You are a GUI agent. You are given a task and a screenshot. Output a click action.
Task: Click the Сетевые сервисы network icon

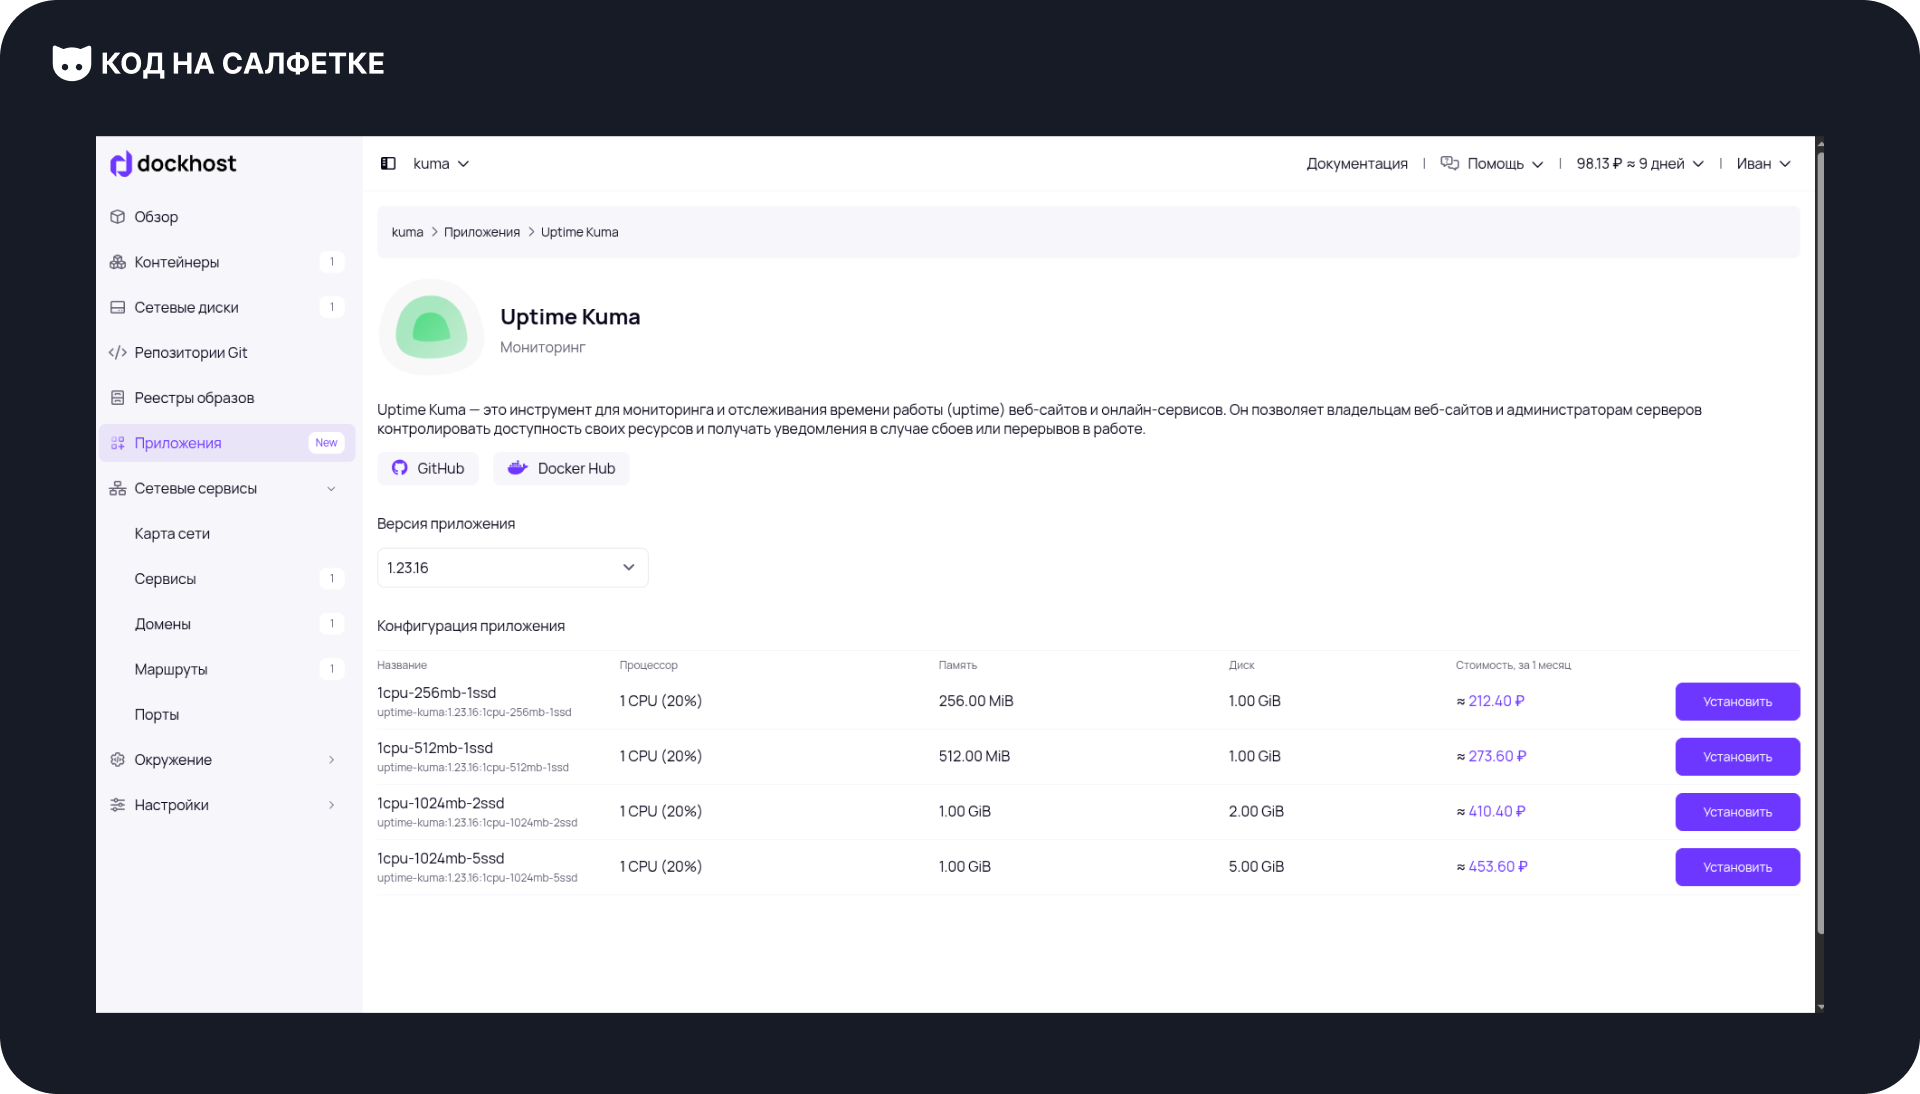coord(117,488)
